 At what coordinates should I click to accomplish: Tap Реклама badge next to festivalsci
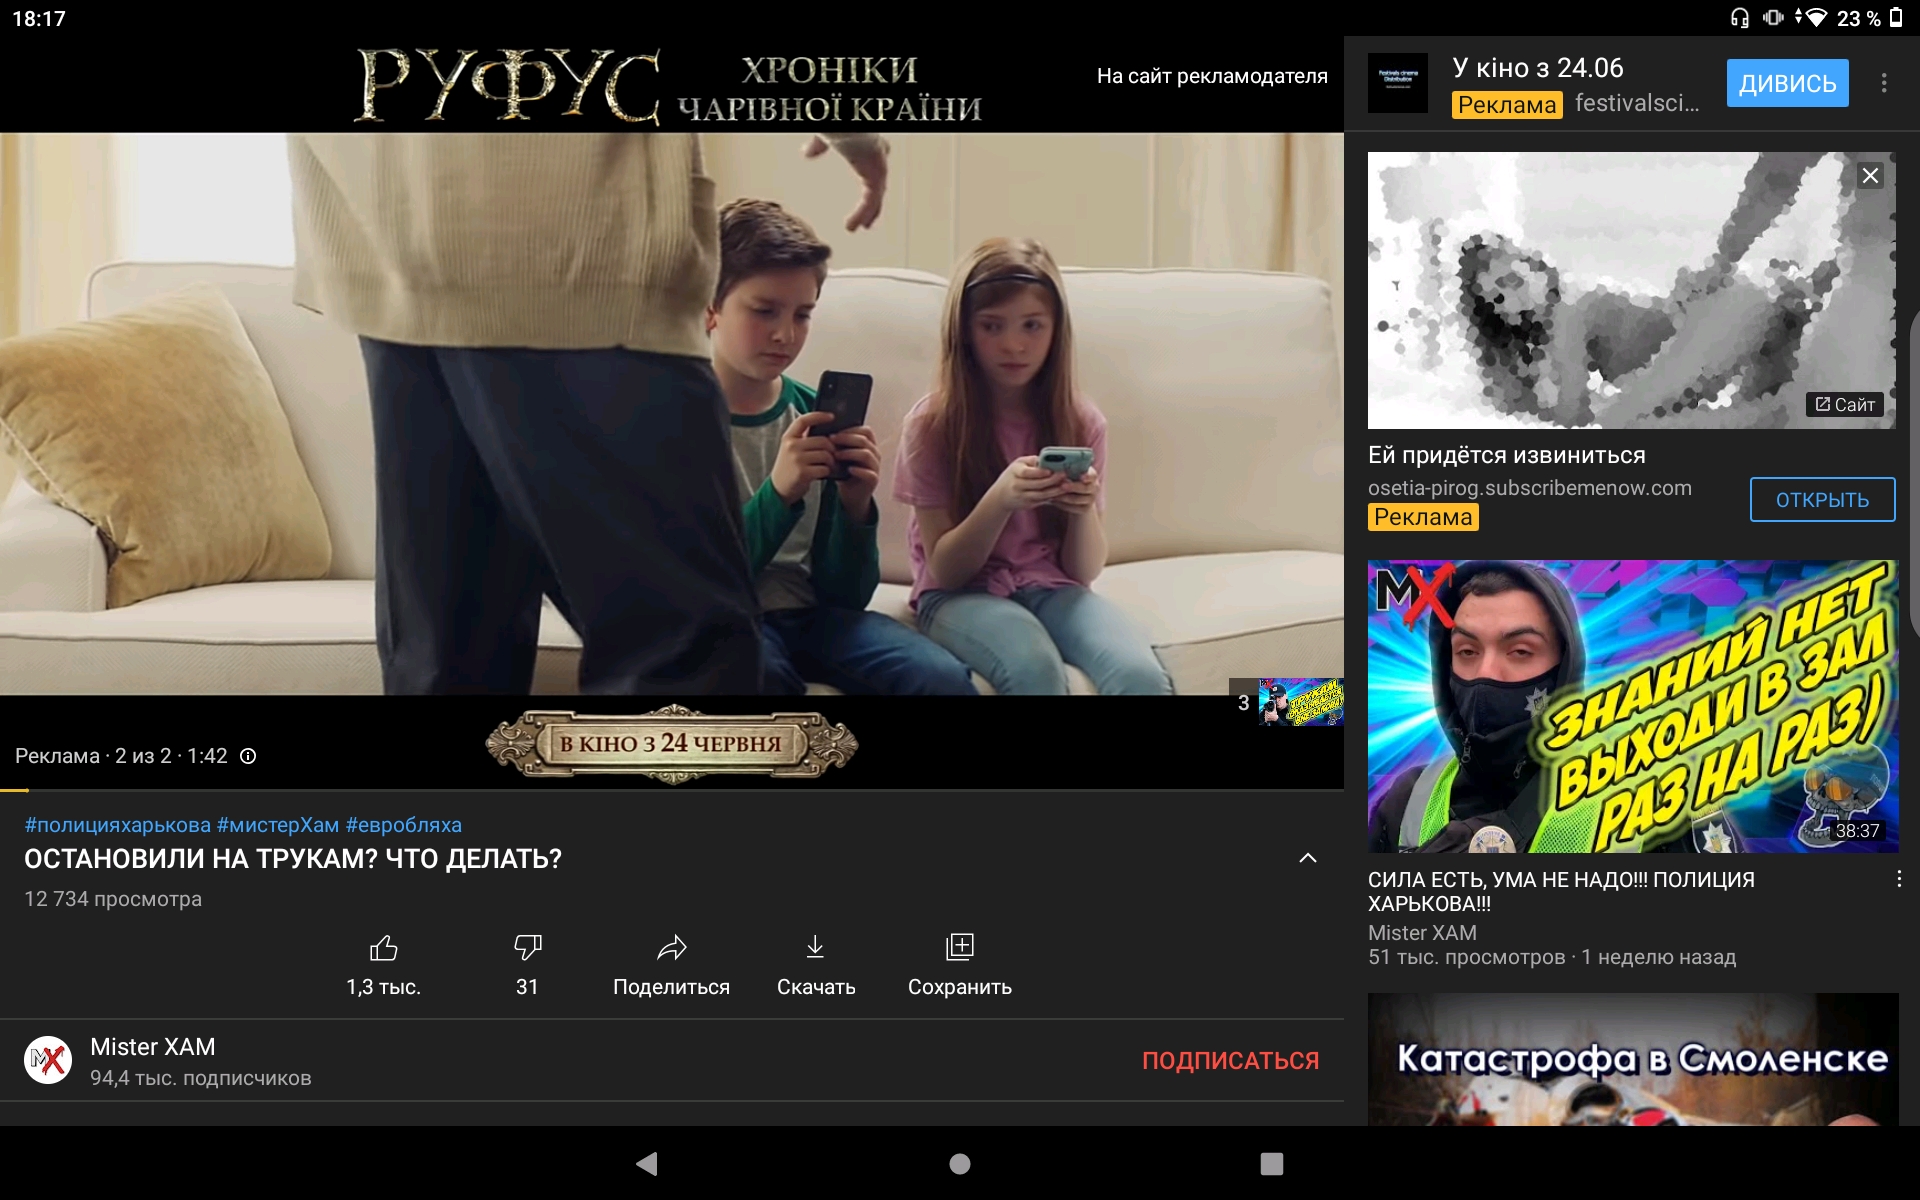[1507, 104]
